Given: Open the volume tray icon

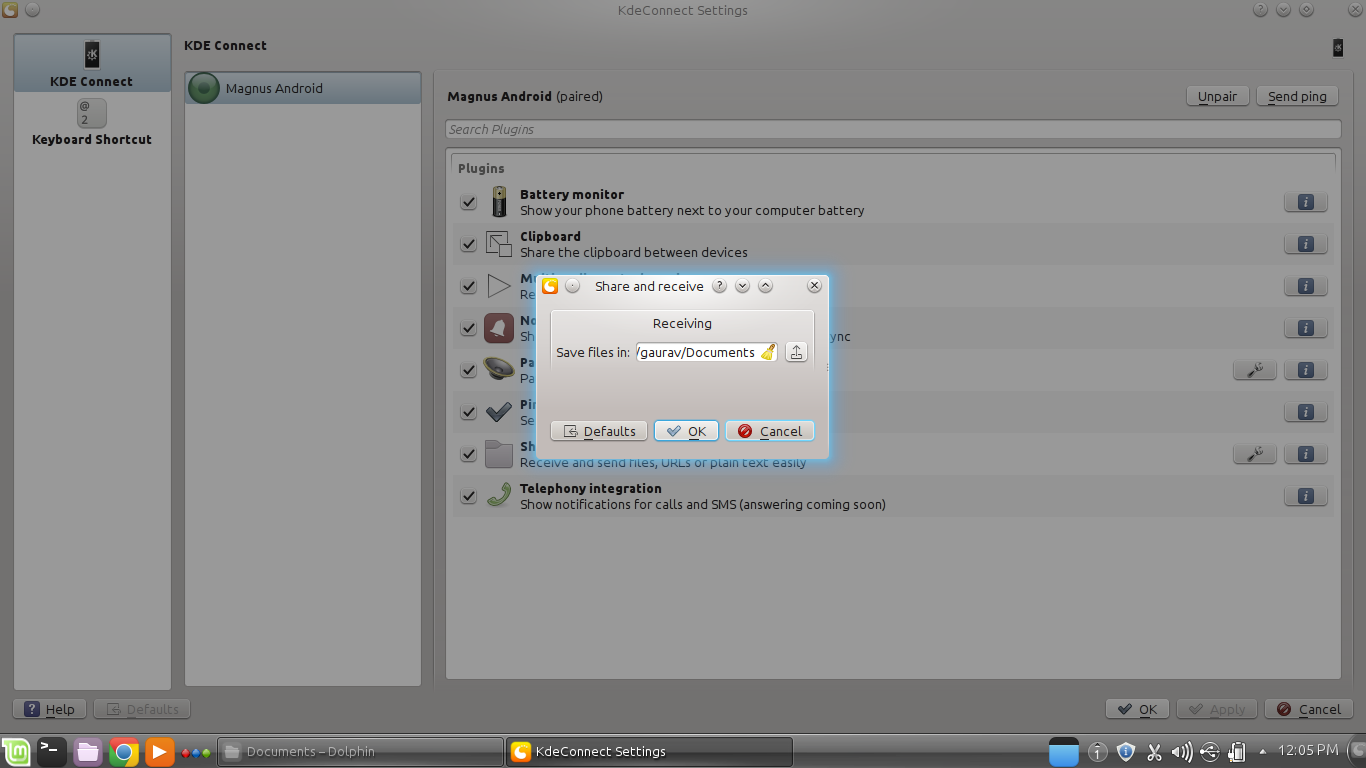Looking at the screenshot, I should coord(1181,752).
